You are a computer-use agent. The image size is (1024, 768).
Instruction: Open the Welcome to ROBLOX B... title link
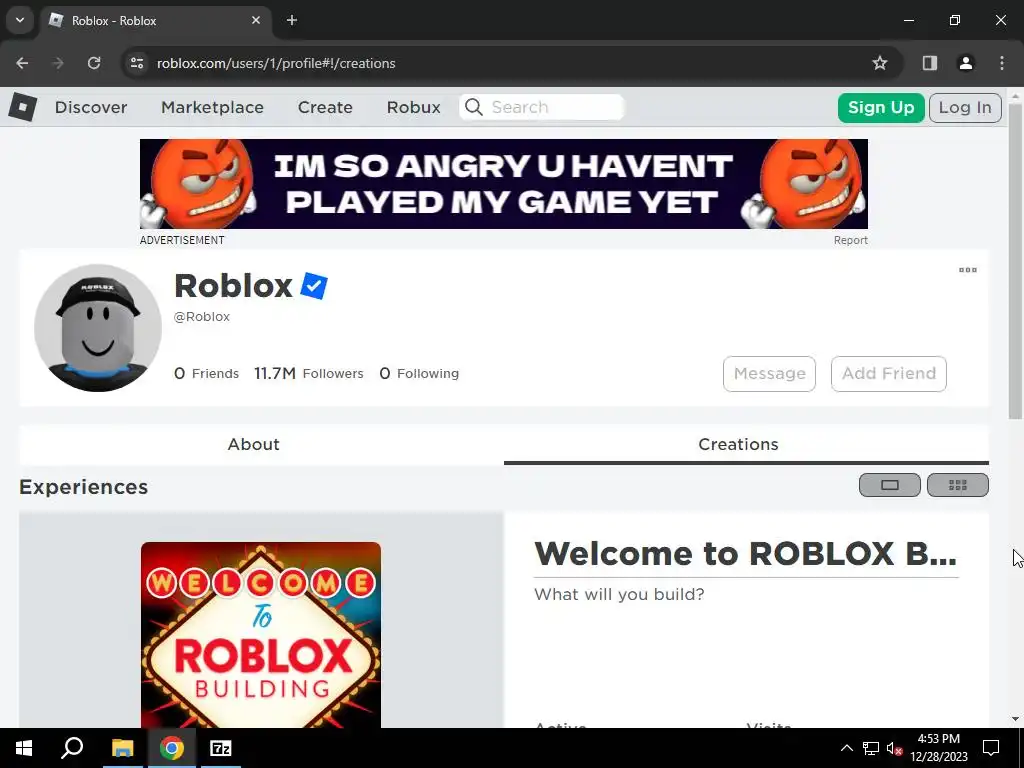click(745, 554)
